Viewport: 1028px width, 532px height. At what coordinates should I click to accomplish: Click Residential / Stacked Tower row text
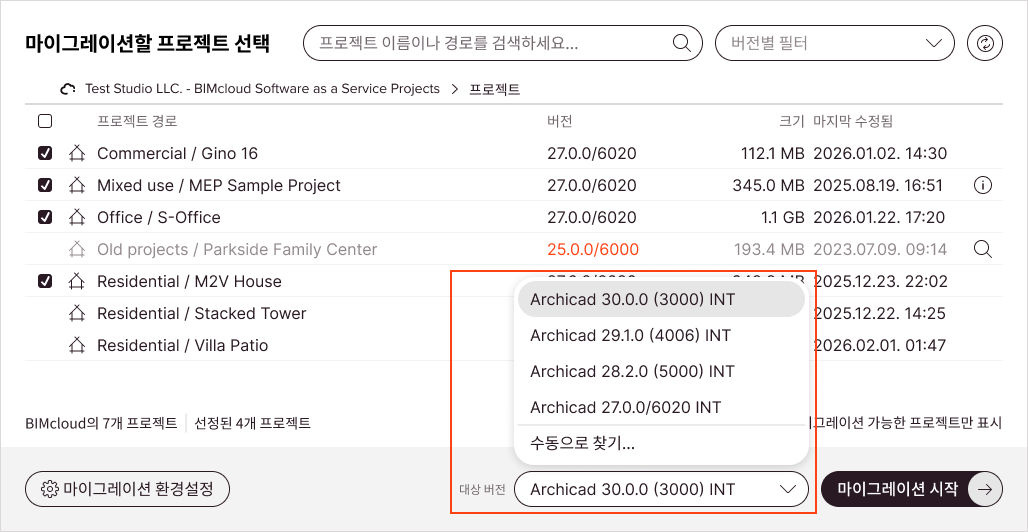[x=201, y=314]
